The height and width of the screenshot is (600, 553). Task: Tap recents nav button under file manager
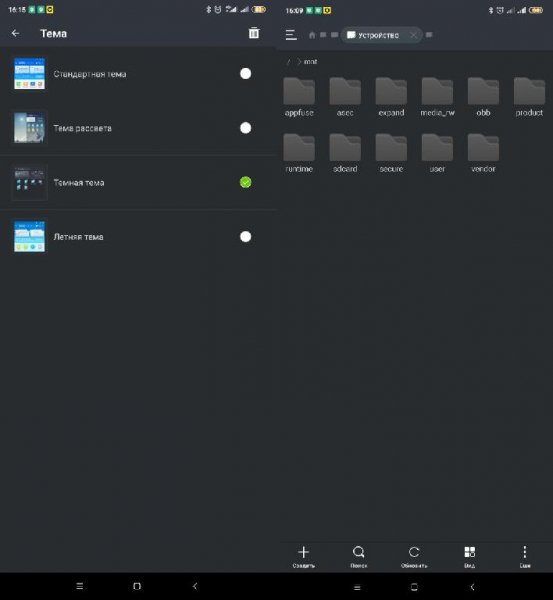point(357,587)
